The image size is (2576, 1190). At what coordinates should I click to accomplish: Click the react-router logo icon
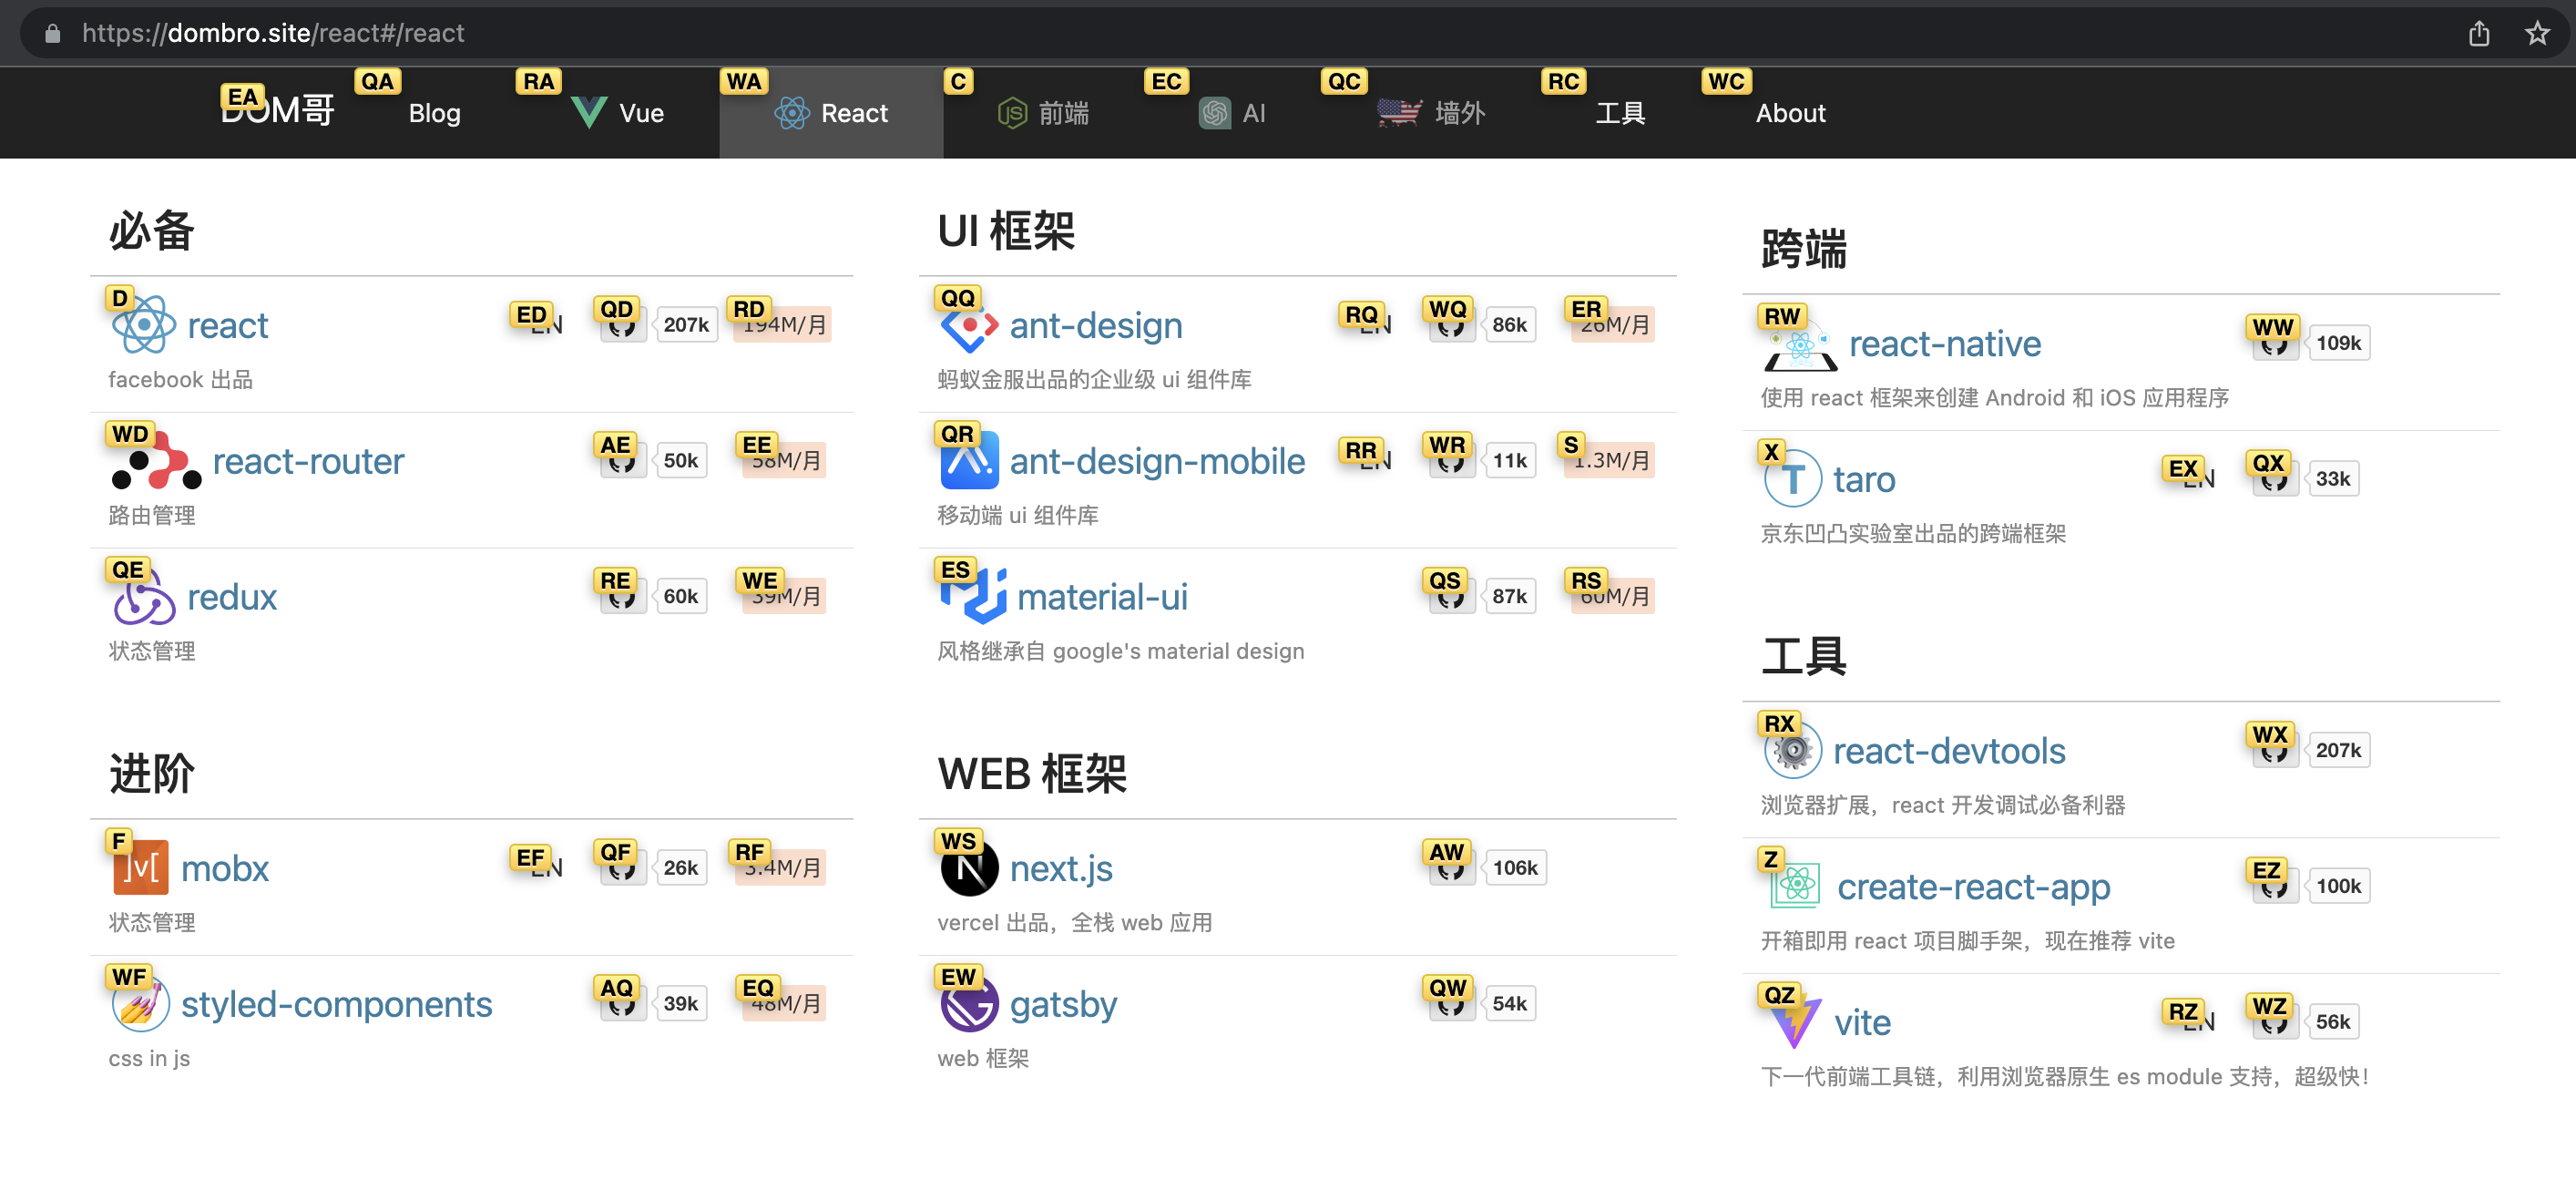156,461
